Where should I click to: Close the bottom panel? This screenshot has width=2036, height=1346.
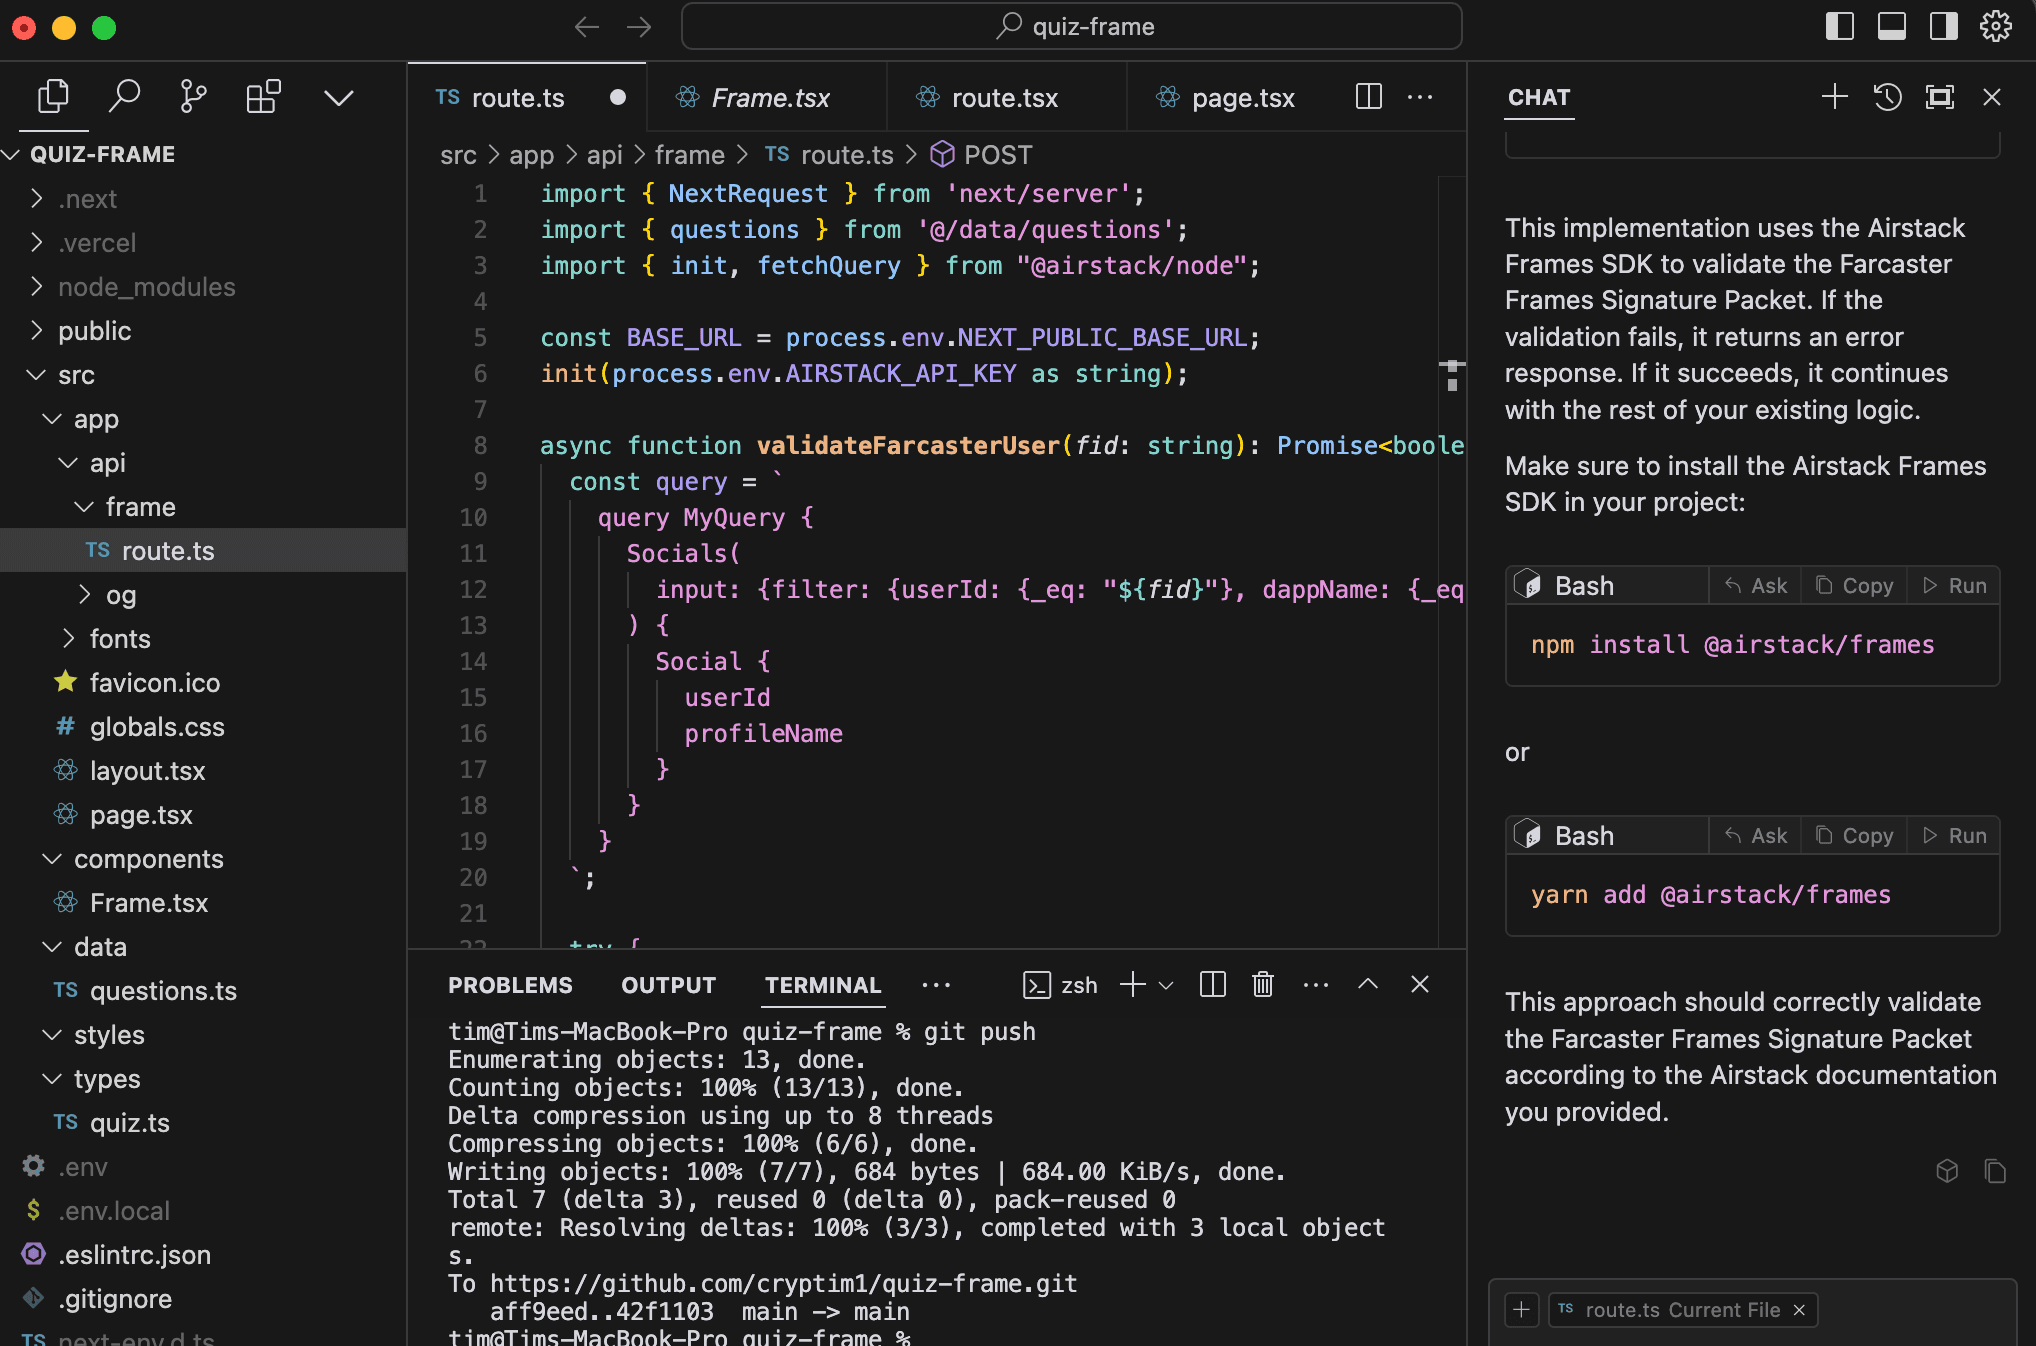click(1420, 985)
